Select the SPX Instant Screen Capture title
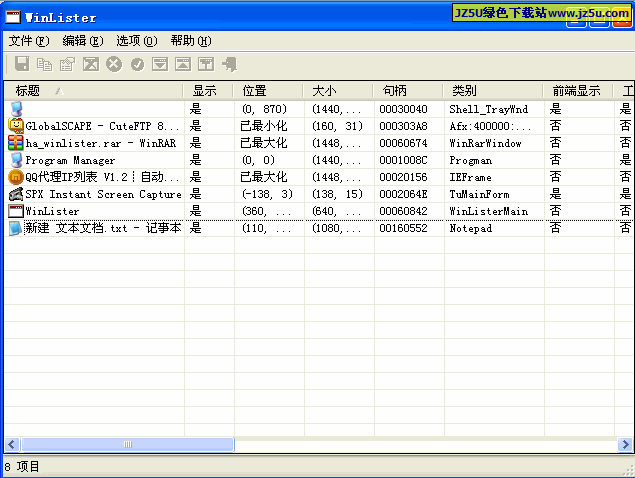Image resolution: width=635 pixels, height=478 pixels. pyautogui.click(x=103, y=194)
